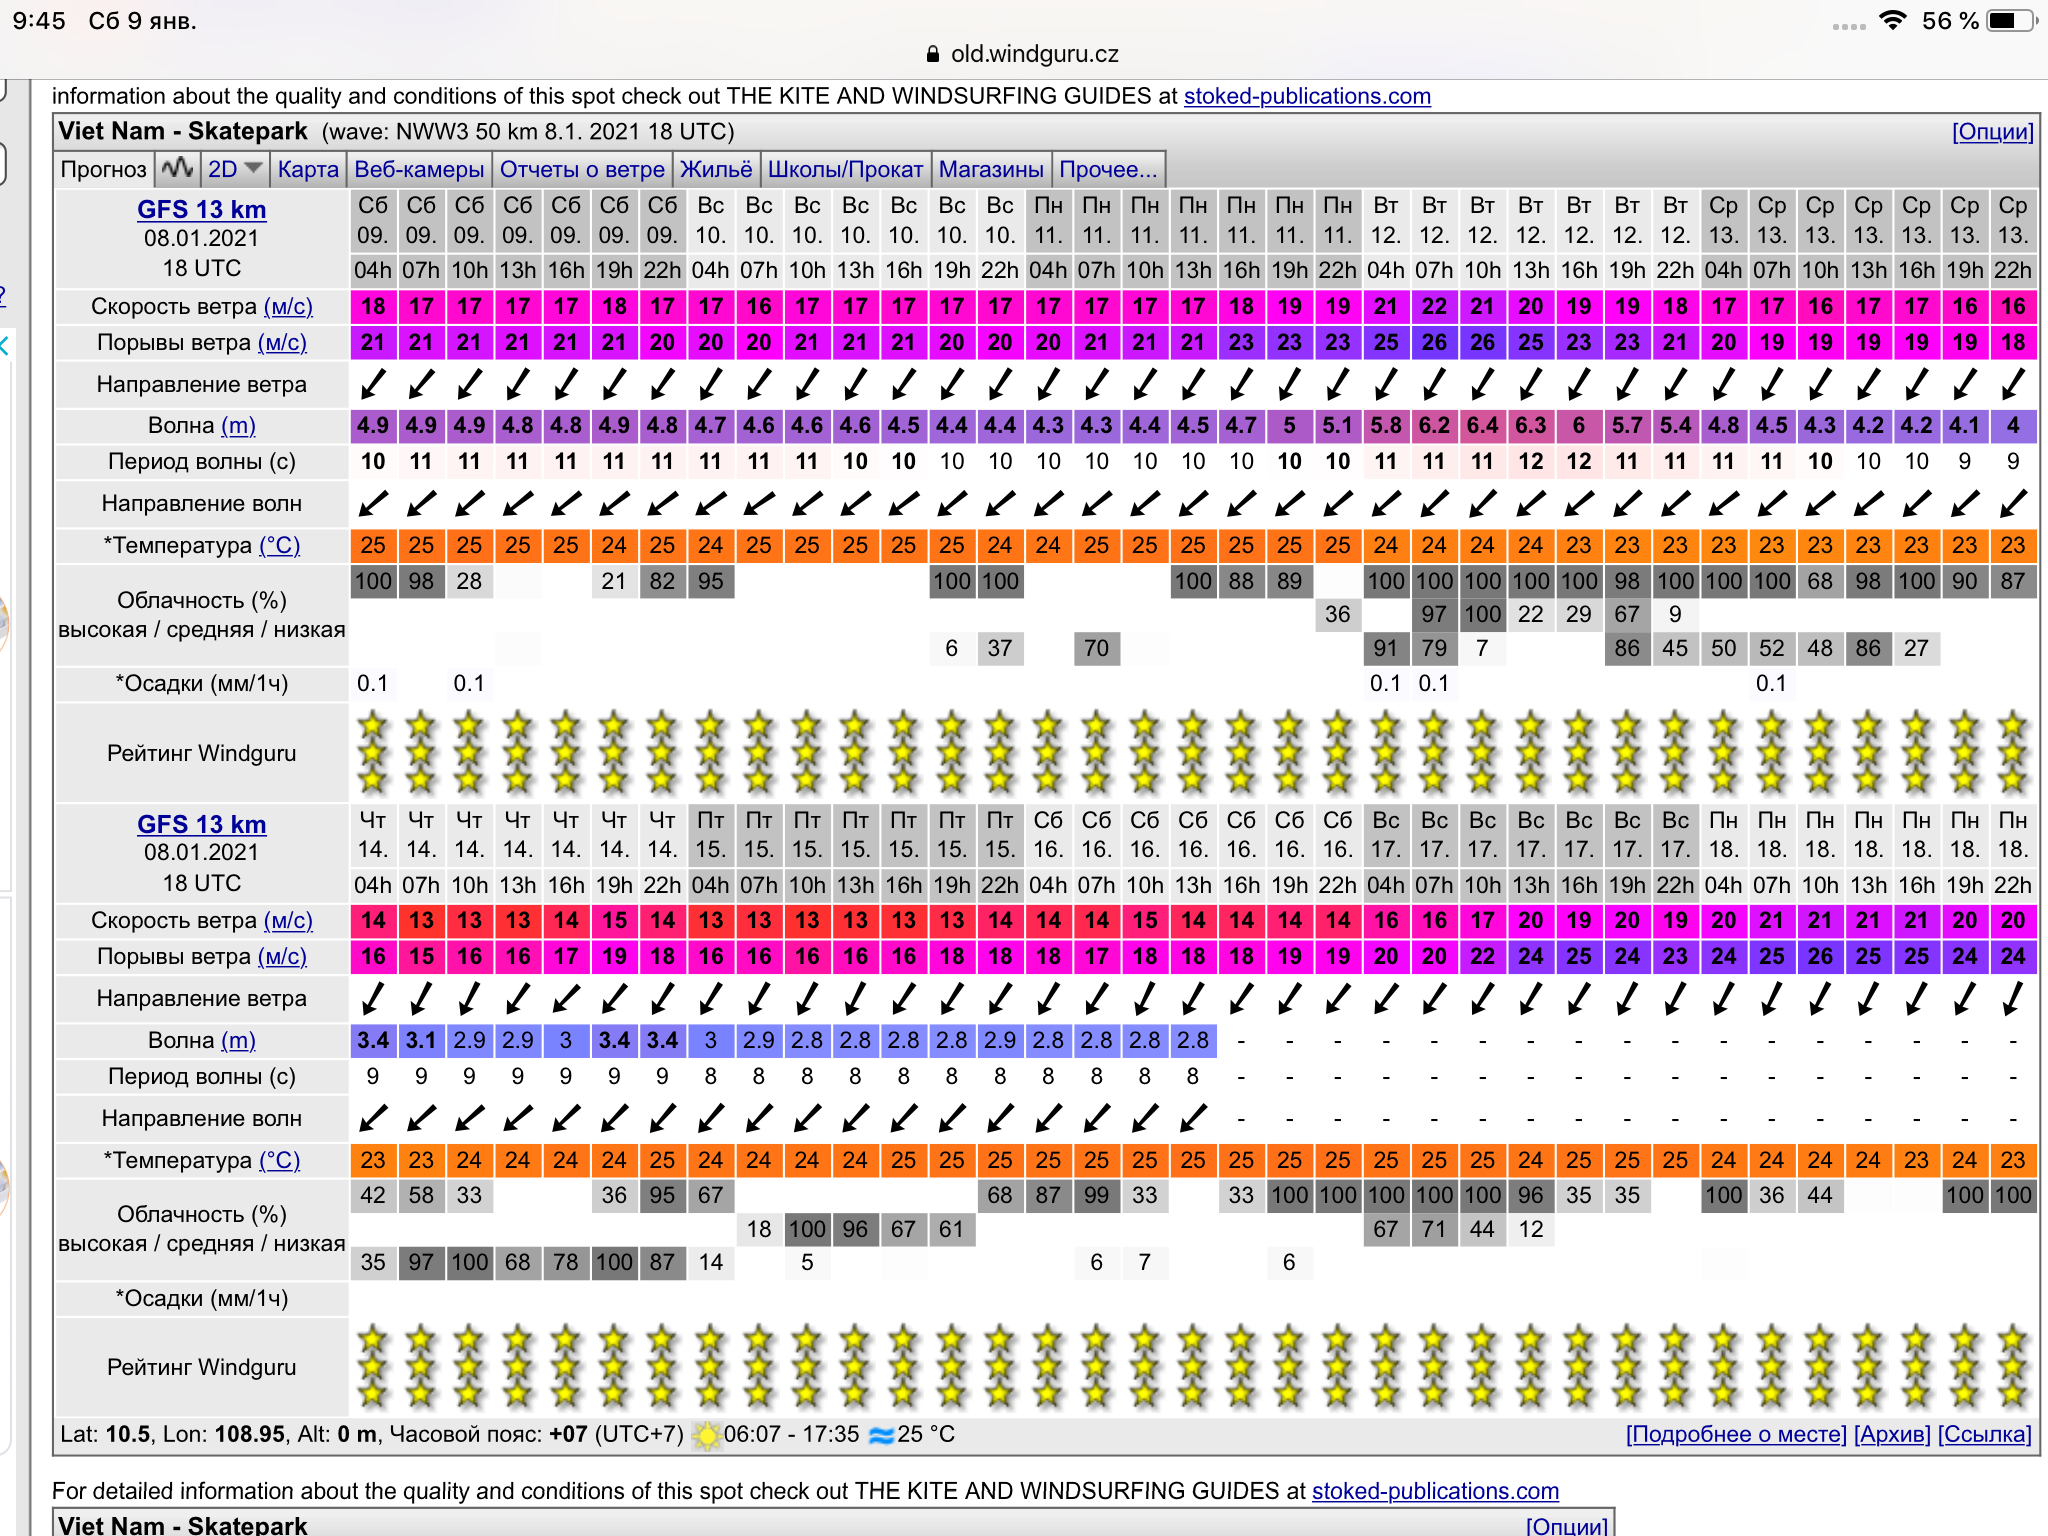The width and height of the screenshot is (2048, 1536).
Task: Open the Школы/Прокат tab
Action: coord(845,169)
